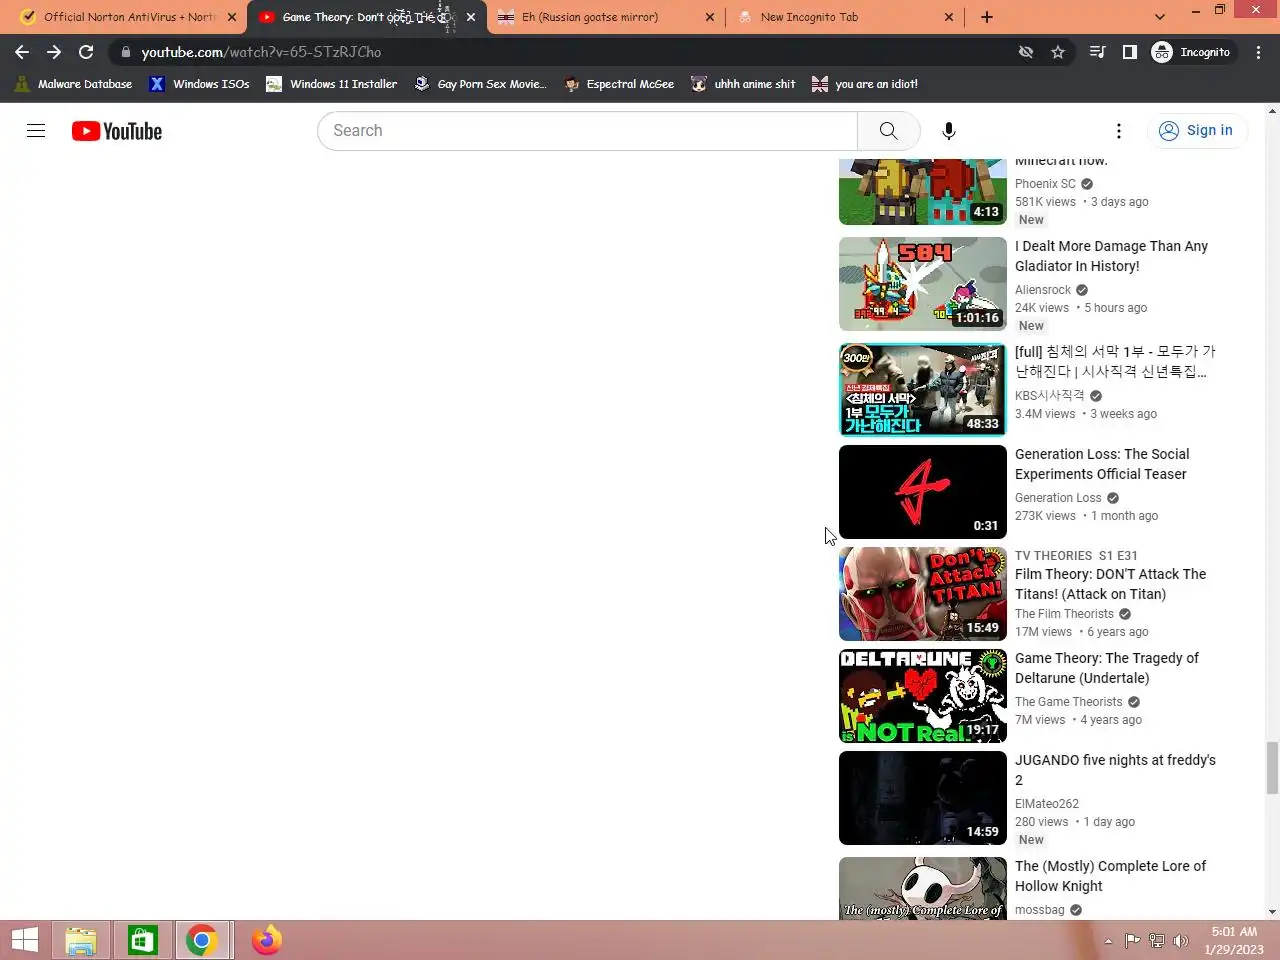
Task: Open the Espectral McGee bookmark
Action: click(x=619, y=84)
